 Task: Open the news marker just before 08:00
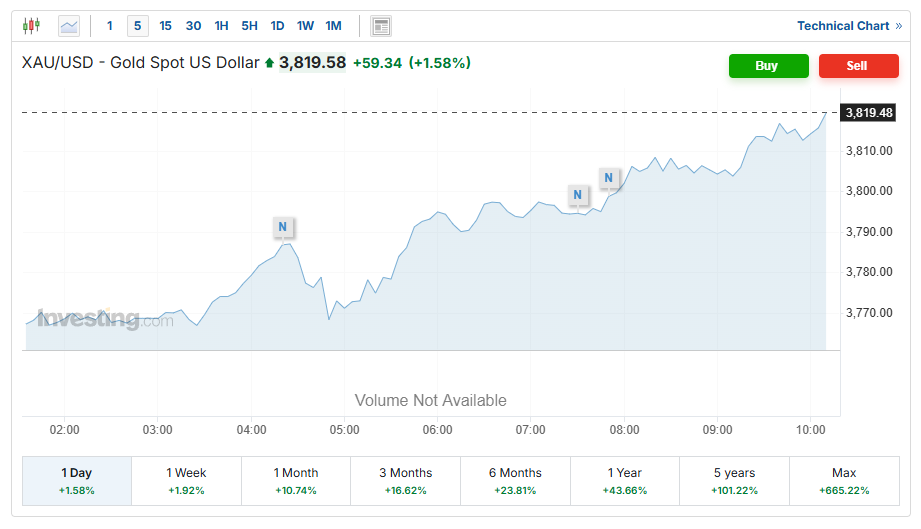609,178
